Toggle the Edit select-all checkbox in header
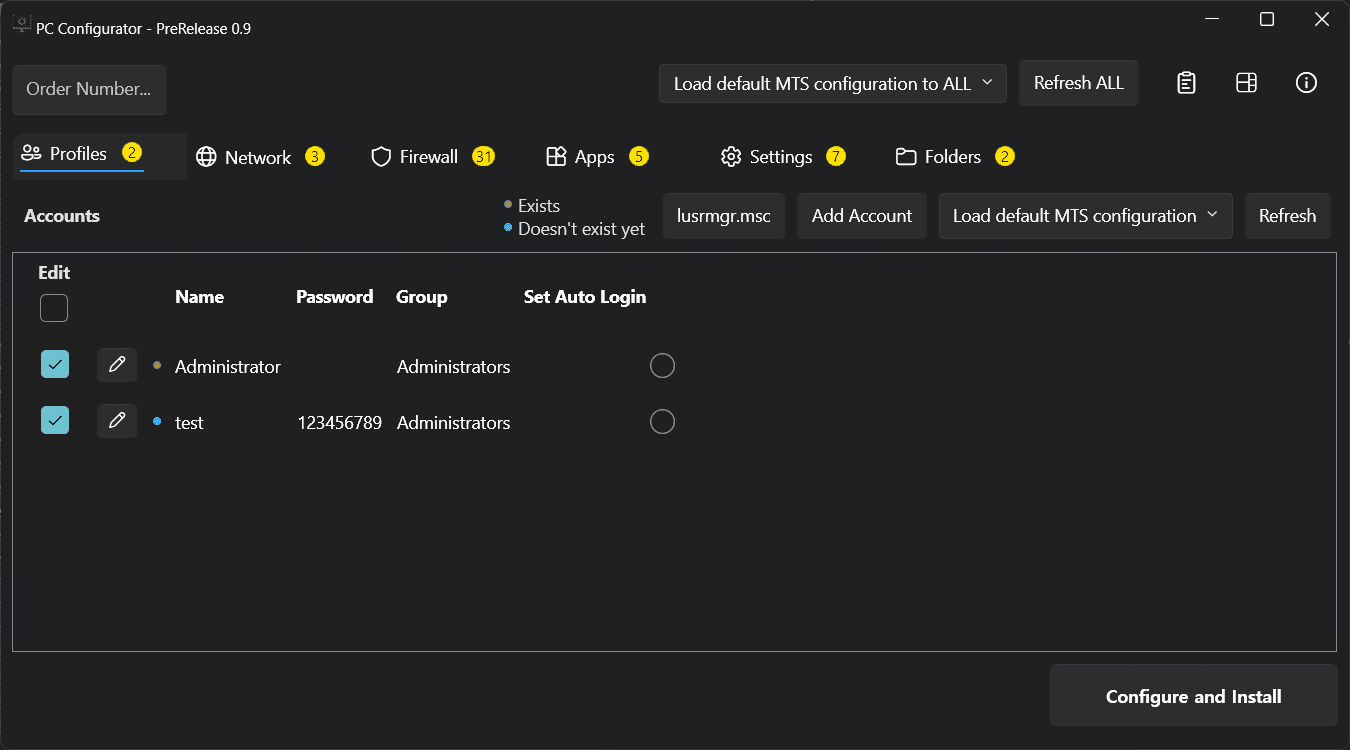1350x750 pixels. (x=54, y=308)
